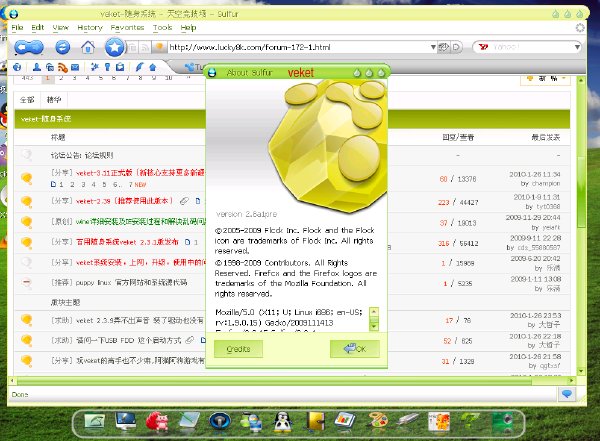Click the Yahoo search engine icon

pos(483,47)
